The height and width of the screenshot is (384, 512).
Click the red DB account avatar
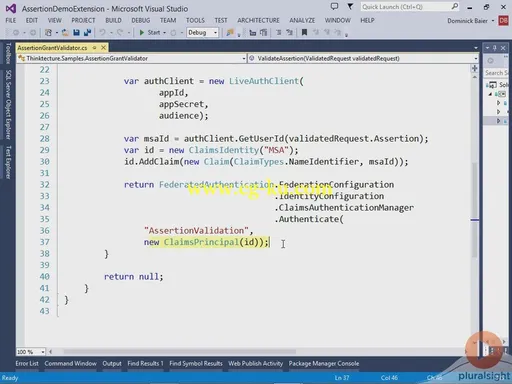(503, 21)
